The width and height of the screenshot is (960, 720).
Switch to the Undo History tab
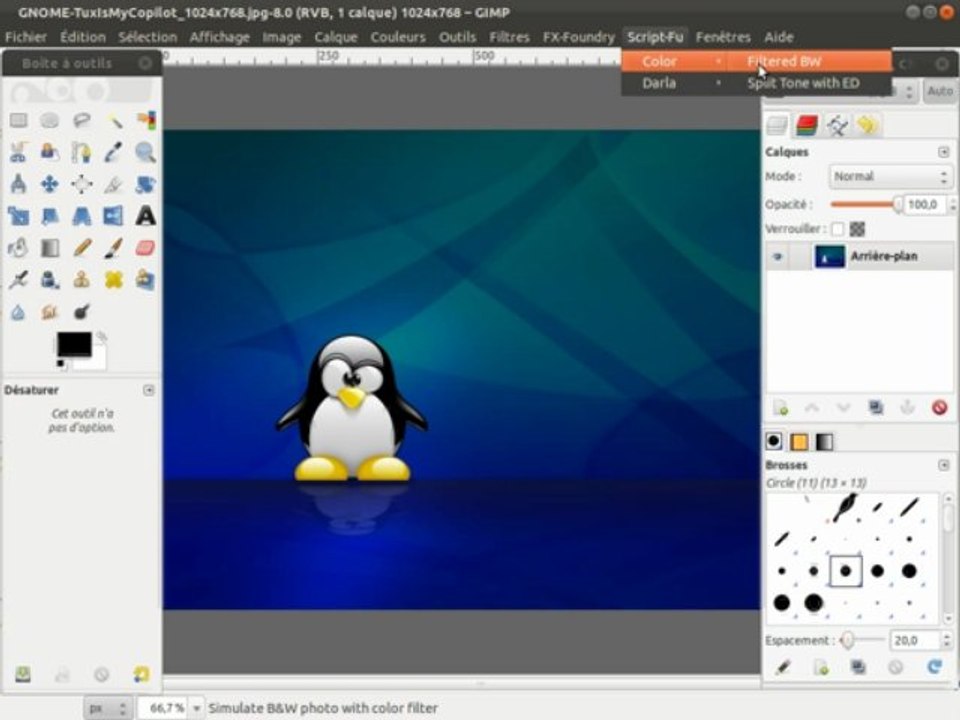[x=868, y=126]
